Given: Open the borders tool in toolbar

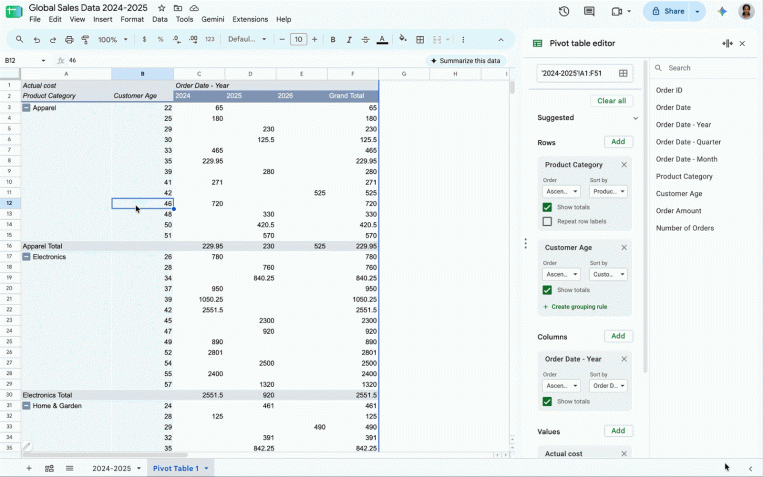Looking at the screenshot, I should pyautogui.click(x=419, y=39).
